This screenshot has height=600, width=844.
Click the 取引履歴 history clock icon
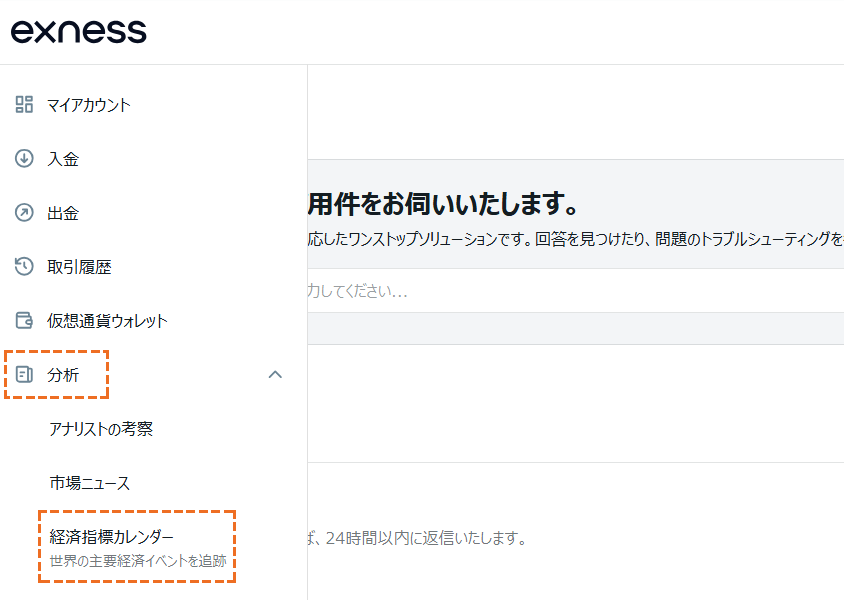click(24, 266)
